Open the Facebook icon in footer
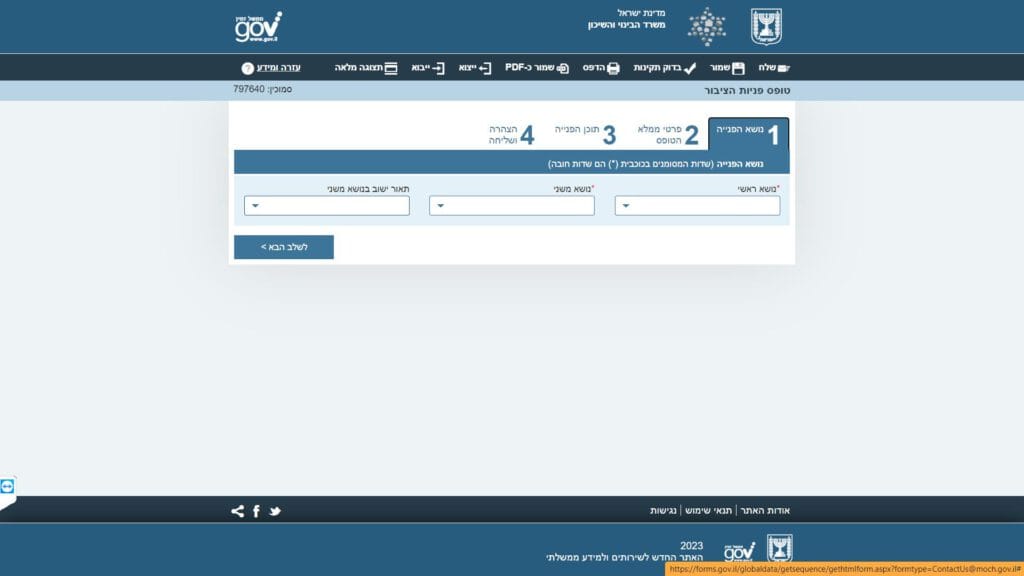This screenshot has height=576, width=1024. pos(256,511)
